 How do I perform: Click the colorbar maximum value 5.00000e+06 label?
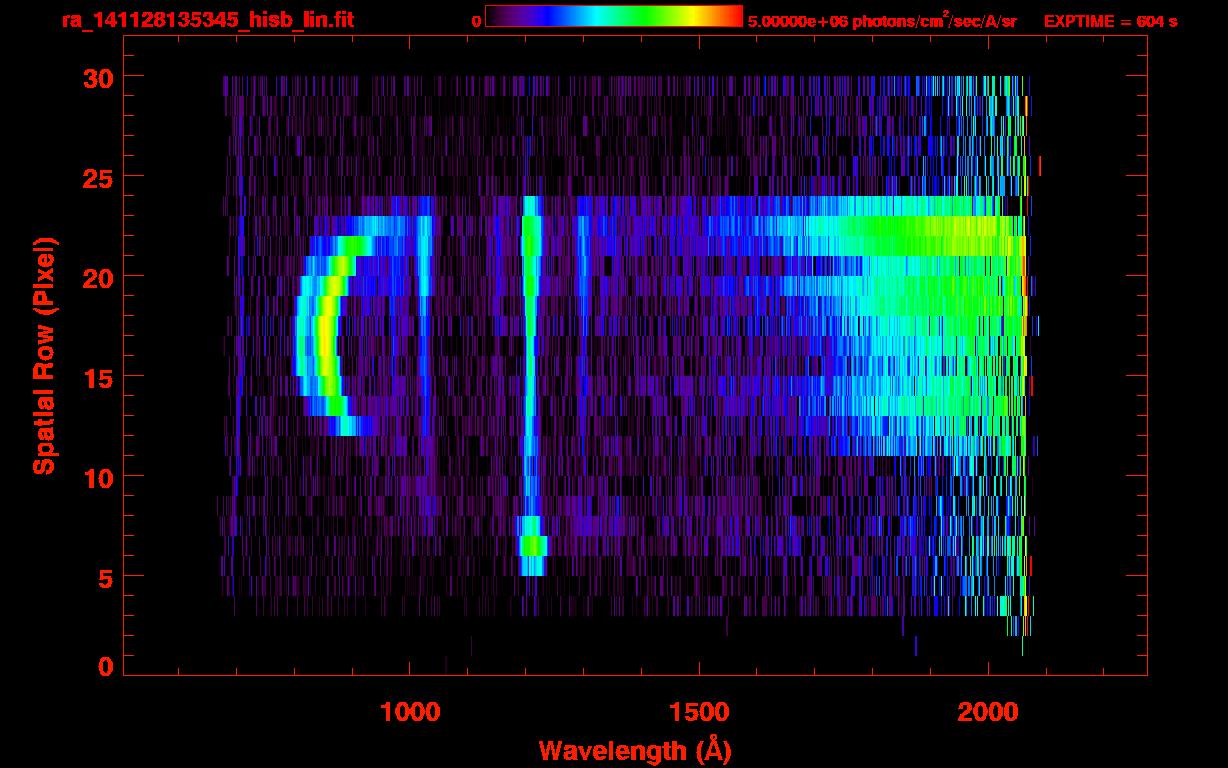pos(800,21)
